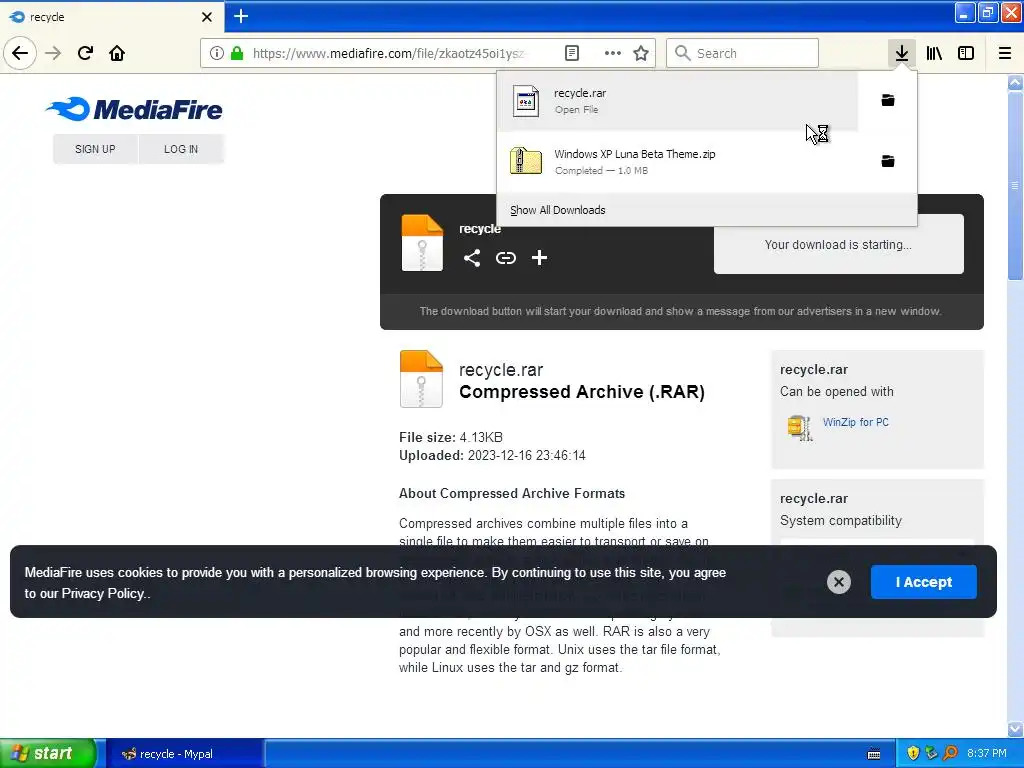Open containing folder for recycle.rar
The width and height of the screenshot is (1024, 768).
(x=888, y=100)
